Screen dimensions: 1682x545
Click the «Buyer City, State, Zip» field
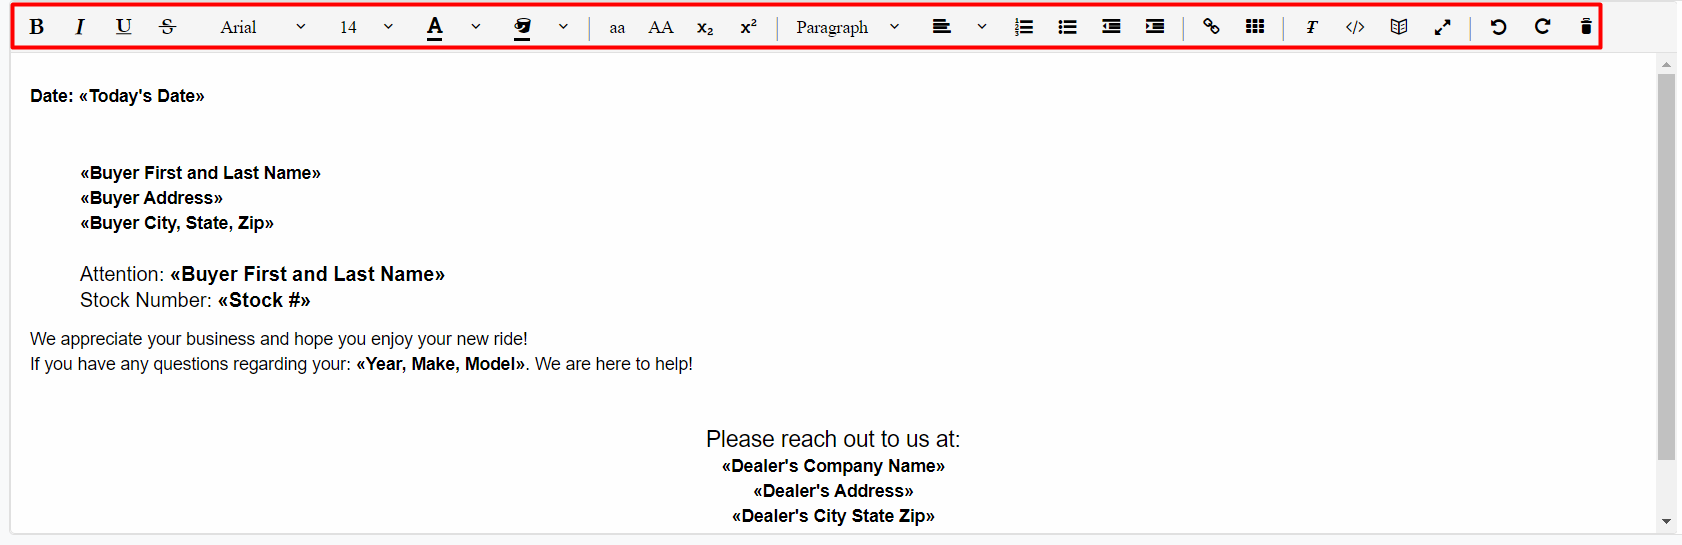[x=177, y=223]
